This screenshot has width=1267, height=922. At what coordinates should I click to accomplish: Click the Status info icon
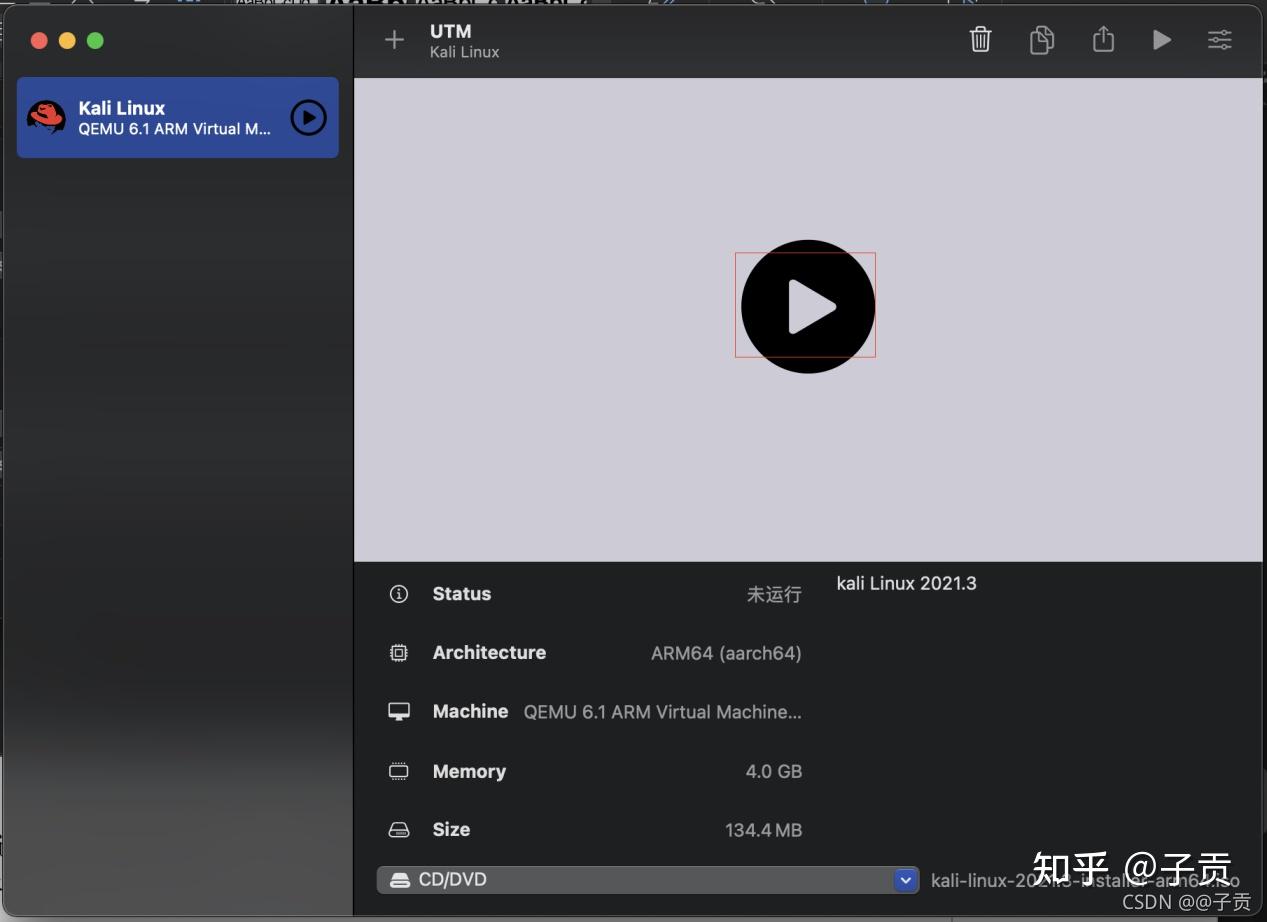click(399, 593)
